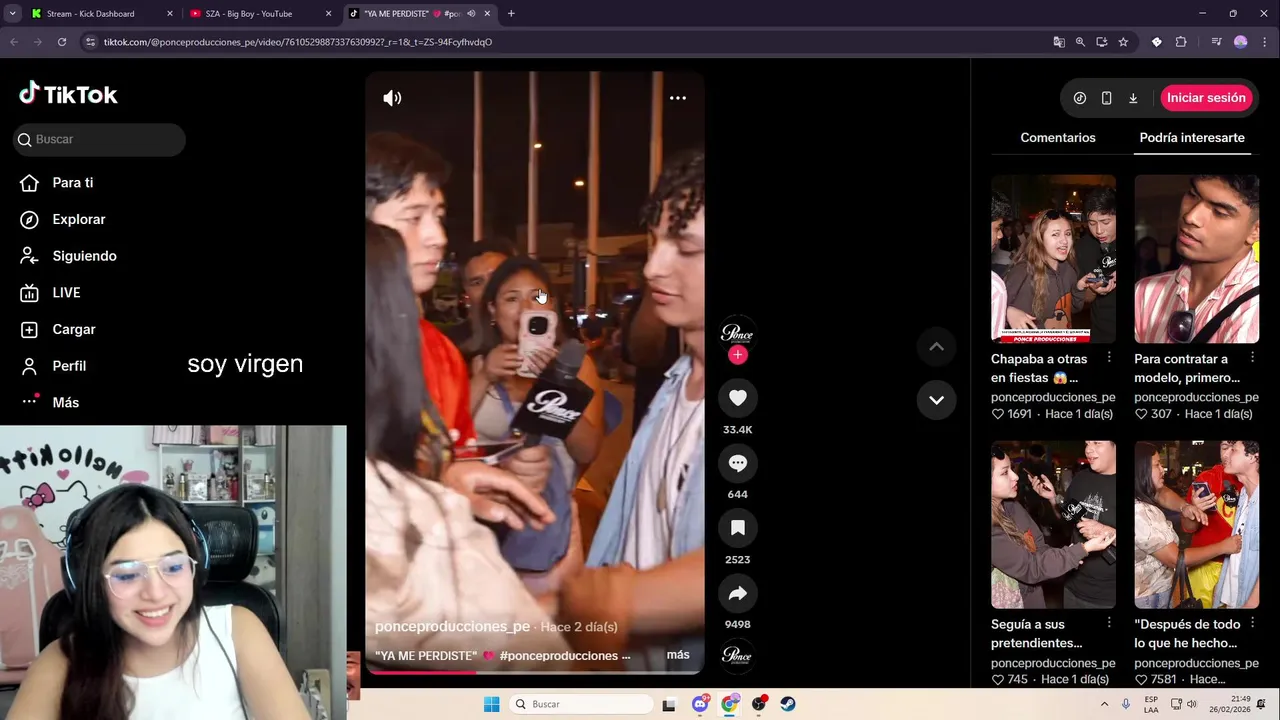Open Steam from the taskbar

pyautogui.click(x=788, y=704)
